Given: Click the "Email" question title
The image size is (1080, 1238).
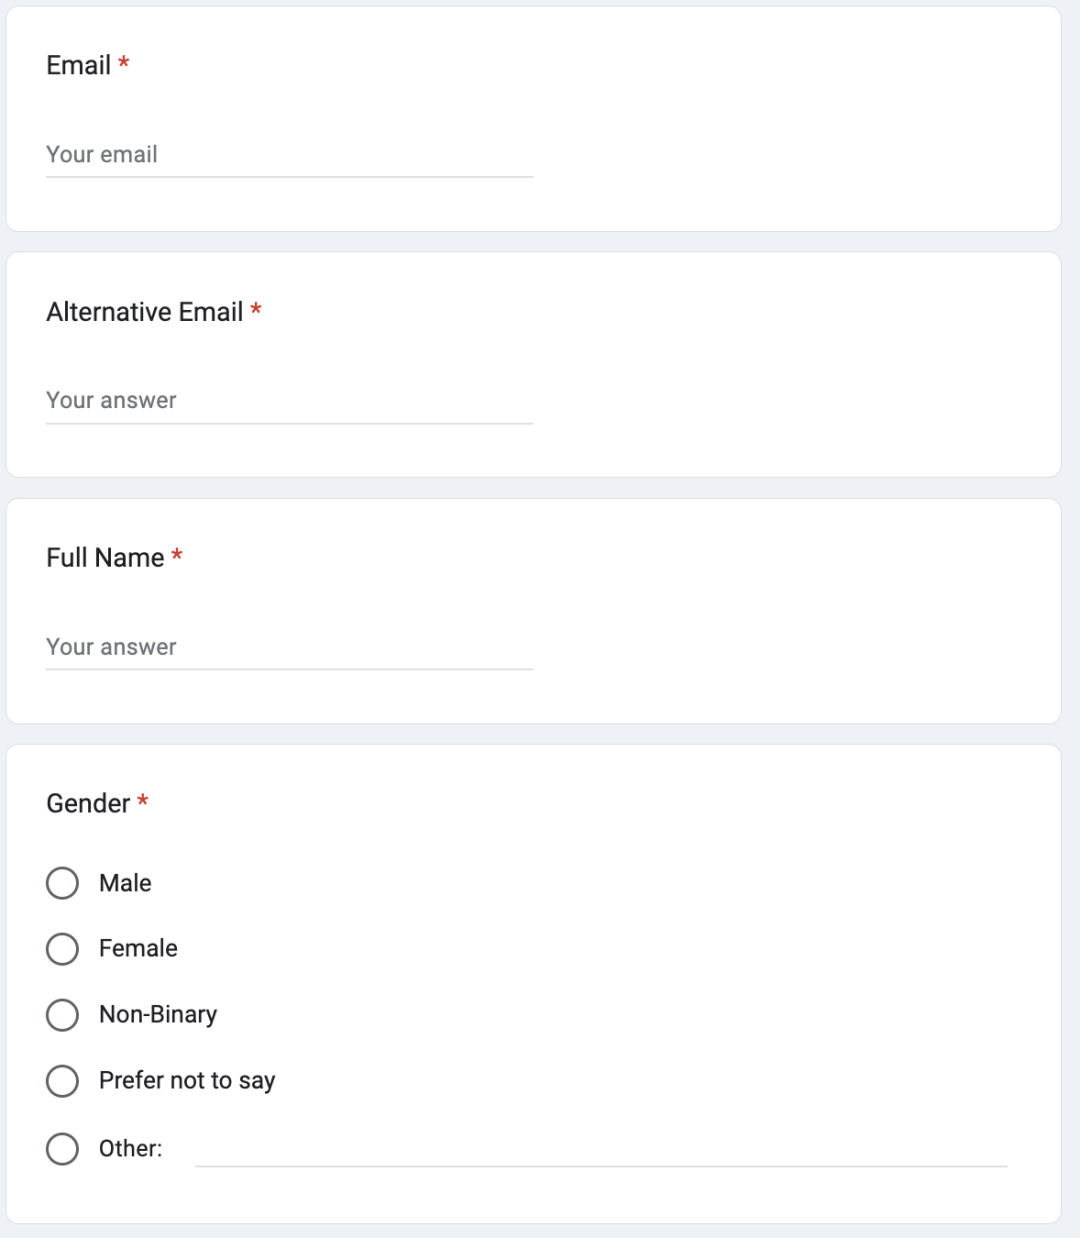Looking at the screenshot, I should [x=78, y=66].
